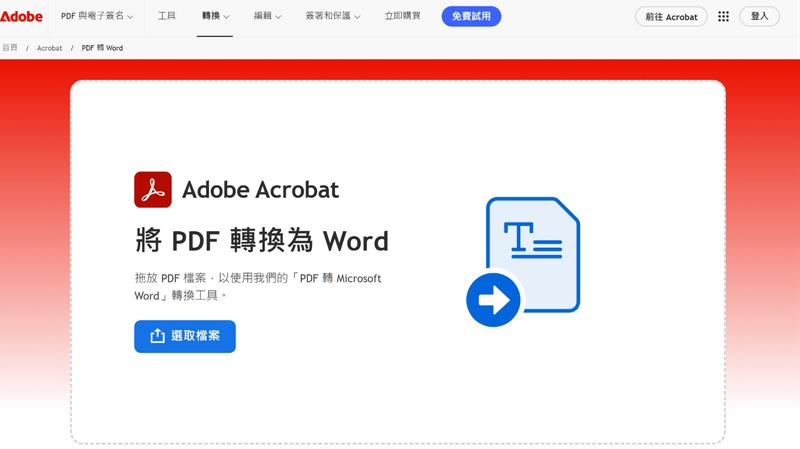
Task: Expand the 編輯 dropdown menu
Action: [x=267, y=16]
